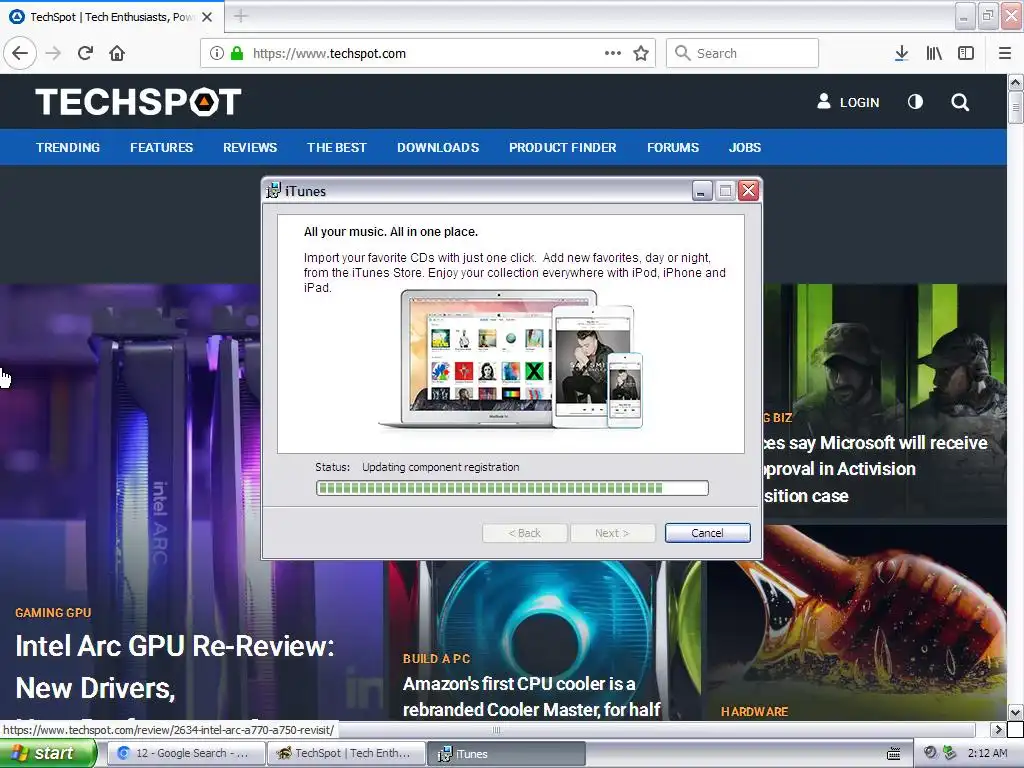Open THE BEST nav item
The image size is (1024, 768).
[x=337, y=148]
